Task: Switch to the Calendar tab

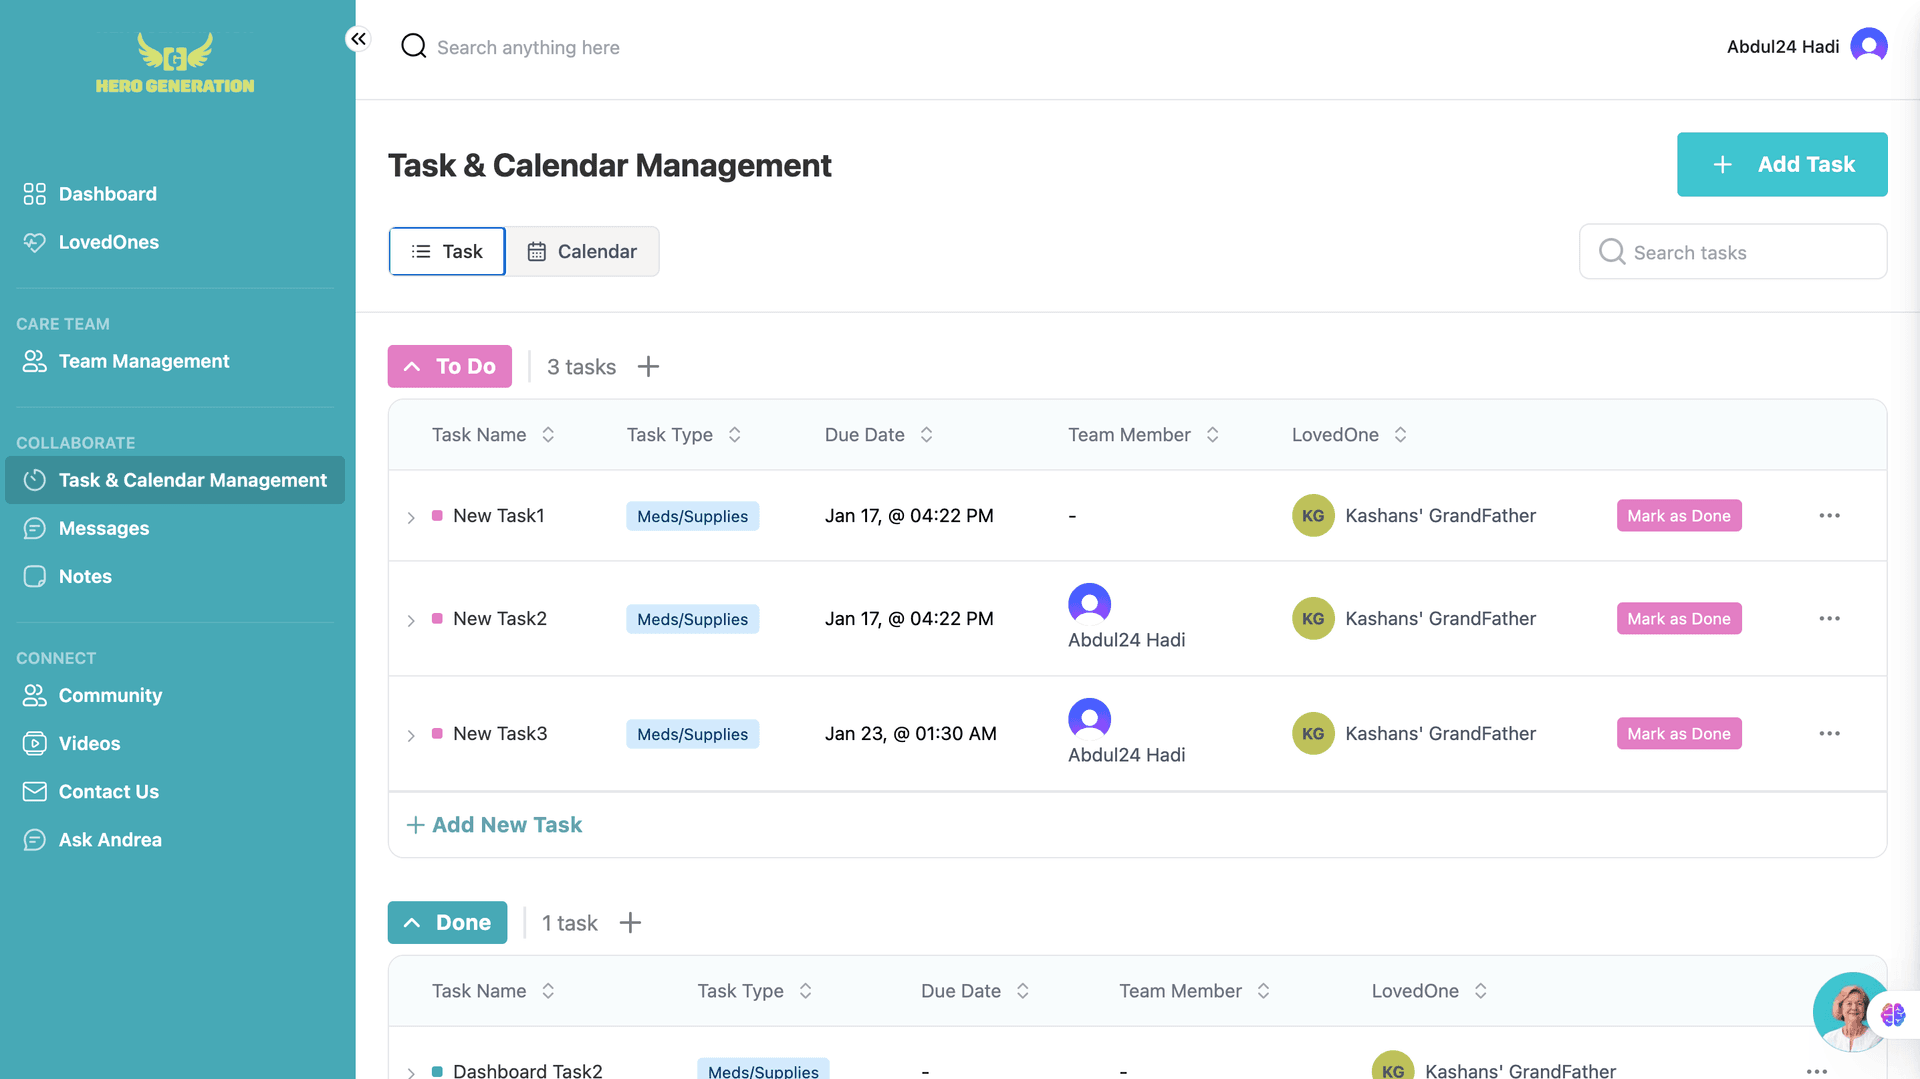Action: pyautogui.click(x=582, y=252)
